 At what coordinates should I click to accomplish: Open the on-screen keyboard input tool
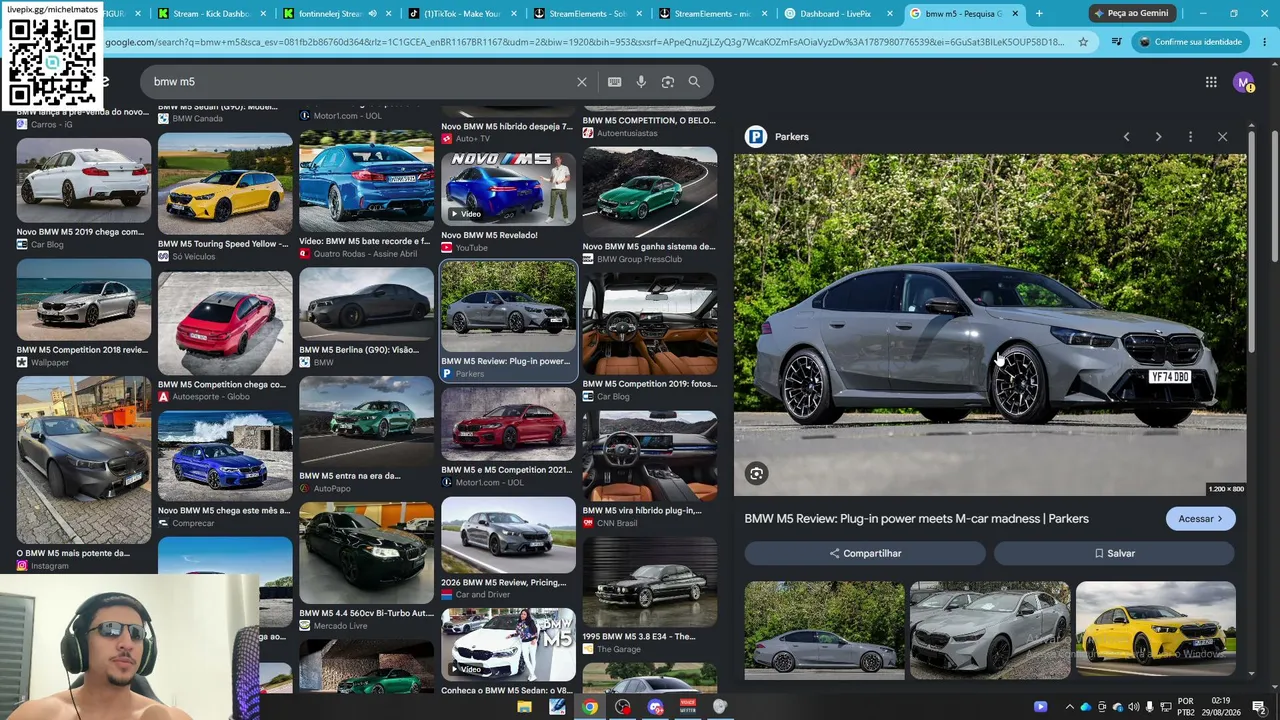point(615,82)
